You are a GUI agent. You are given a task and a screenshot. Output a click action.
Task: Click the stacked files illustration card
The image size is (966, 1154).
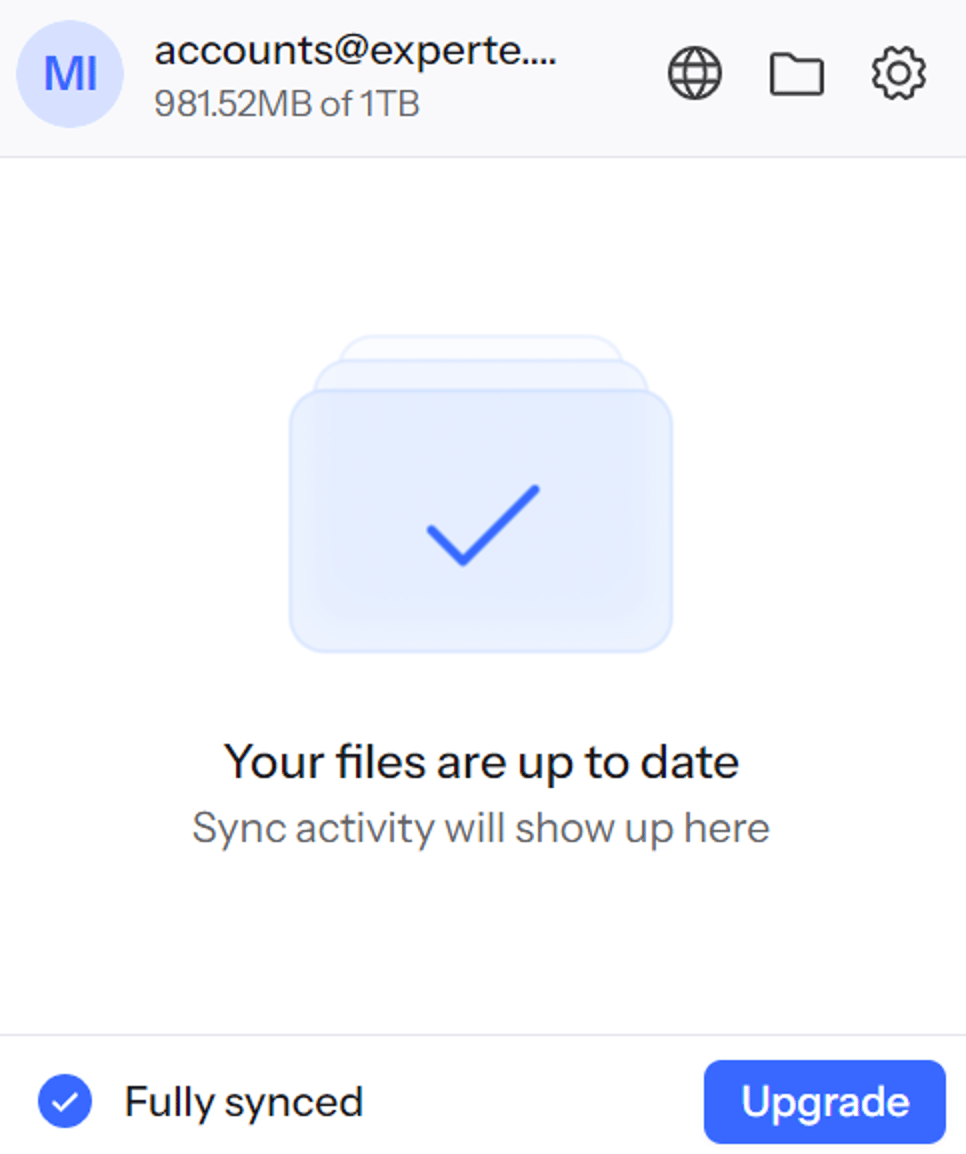[481, 520]
